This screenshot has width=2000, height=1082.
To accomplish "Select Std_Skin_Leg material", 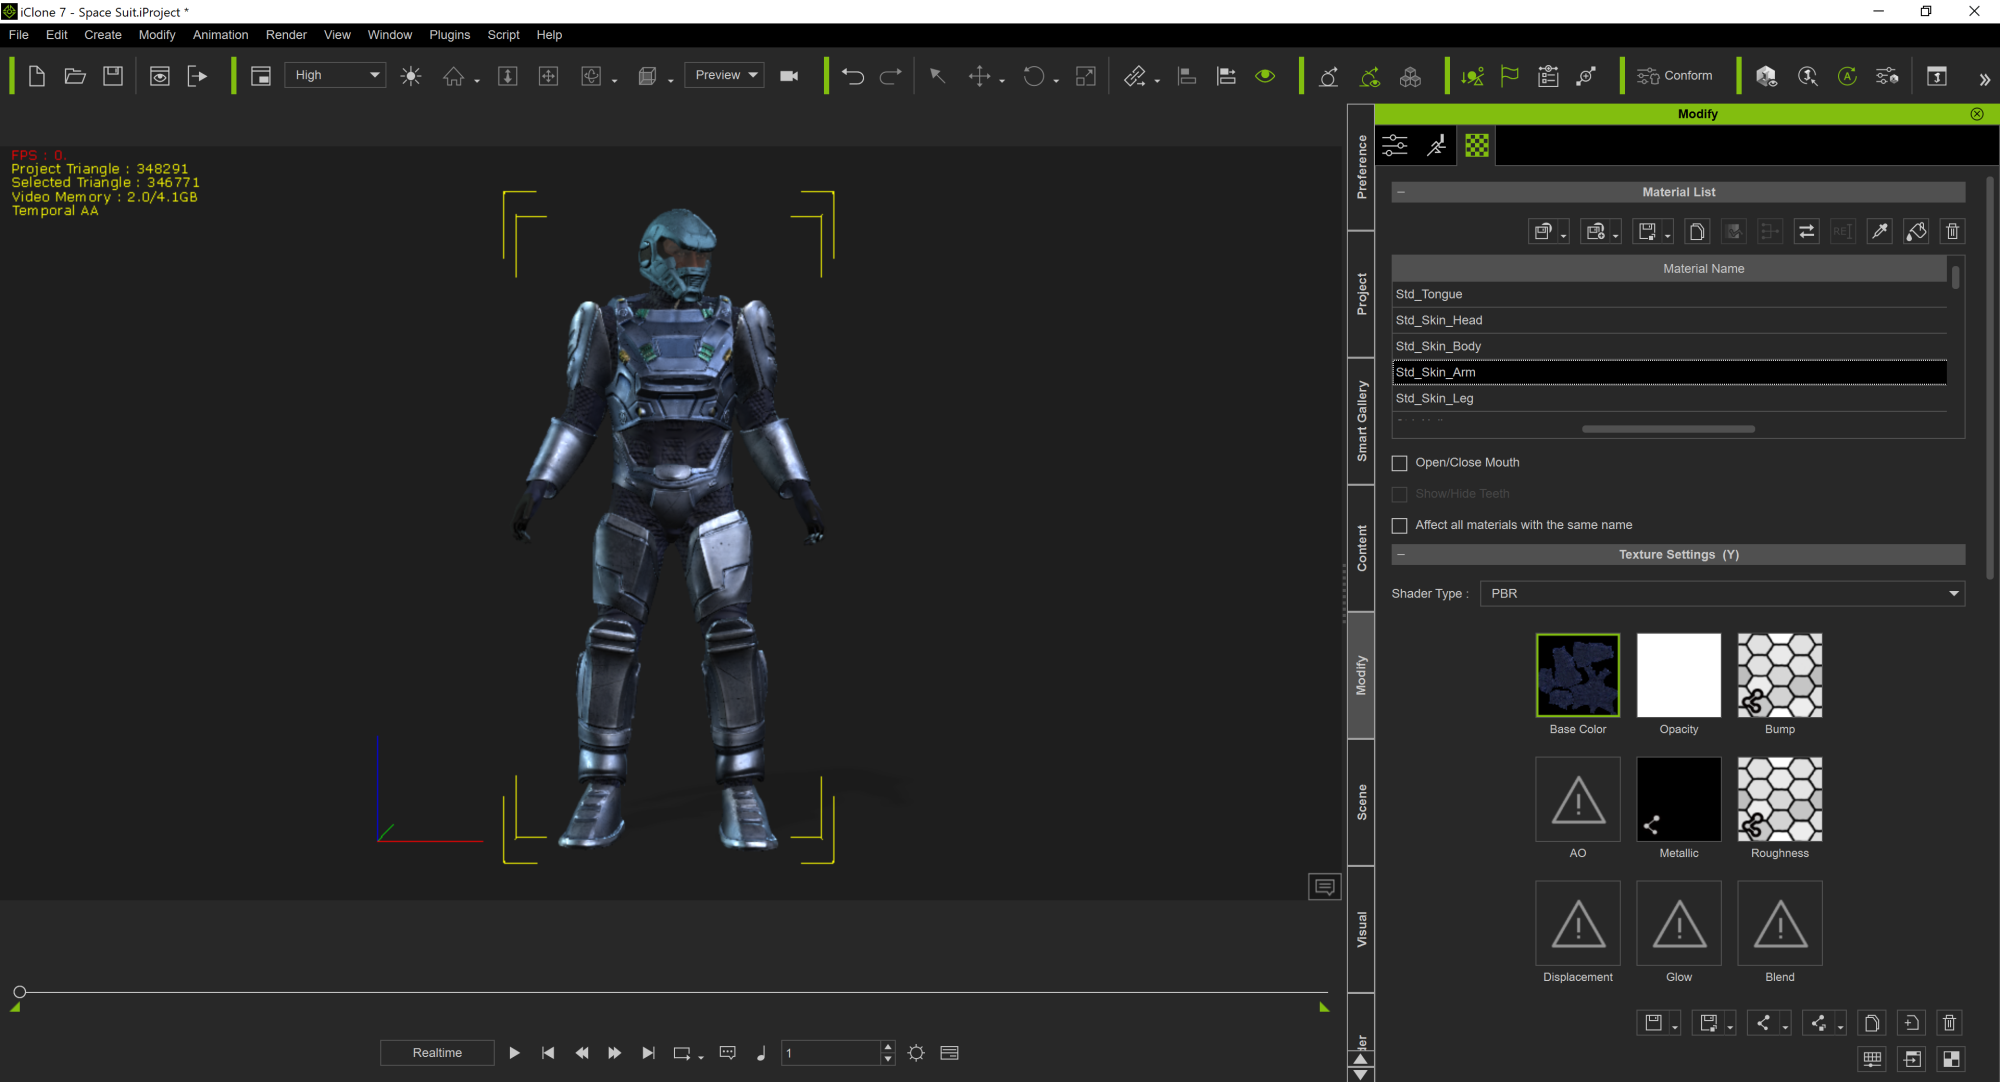I will pos(1669,398).
